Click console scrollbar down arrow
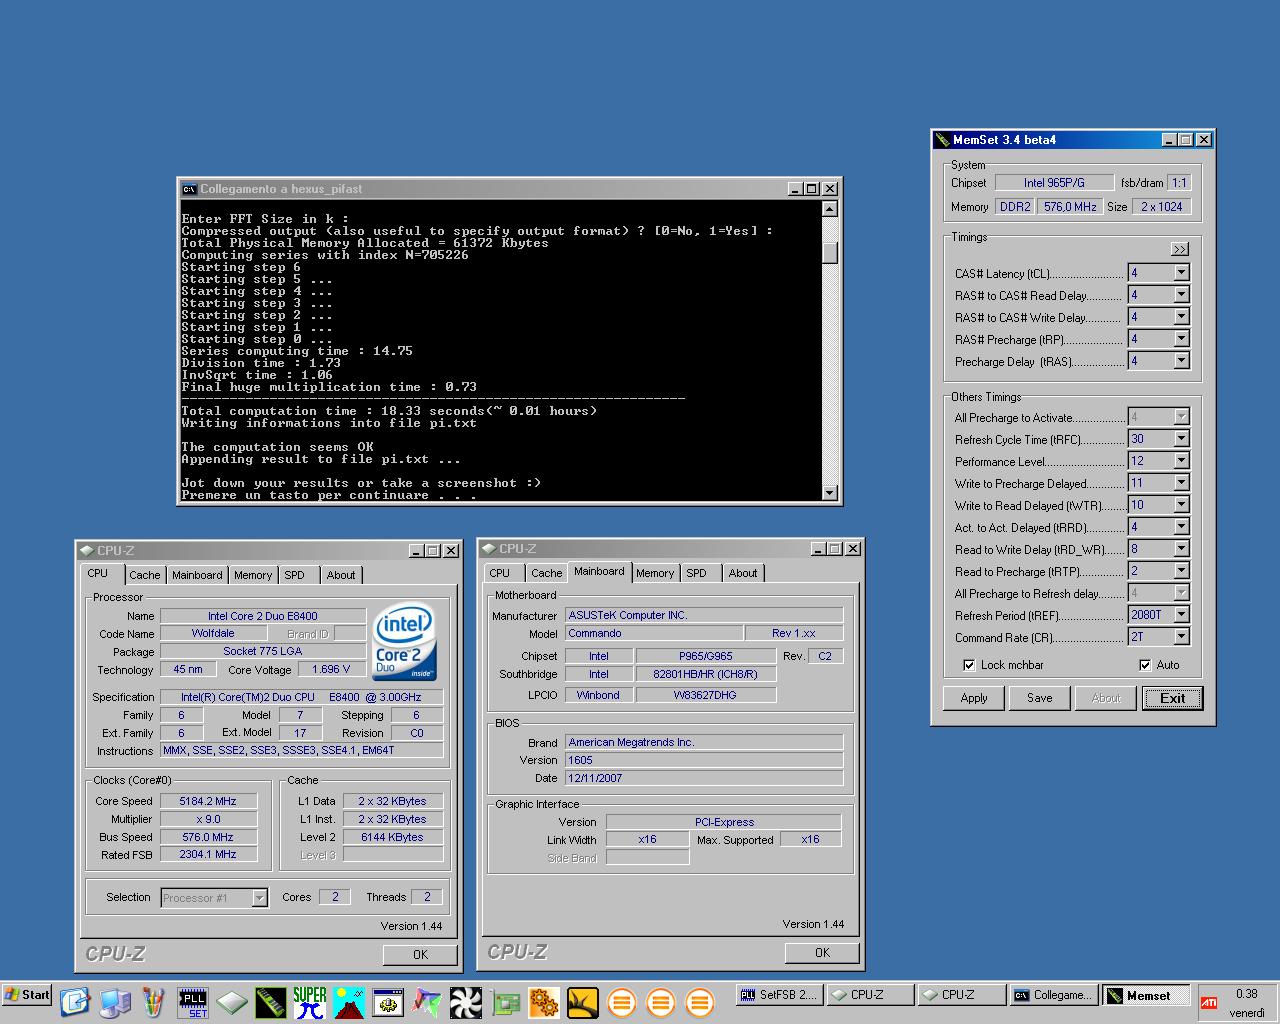Screen dimensions: 1280x1024 tap(829, 492)
